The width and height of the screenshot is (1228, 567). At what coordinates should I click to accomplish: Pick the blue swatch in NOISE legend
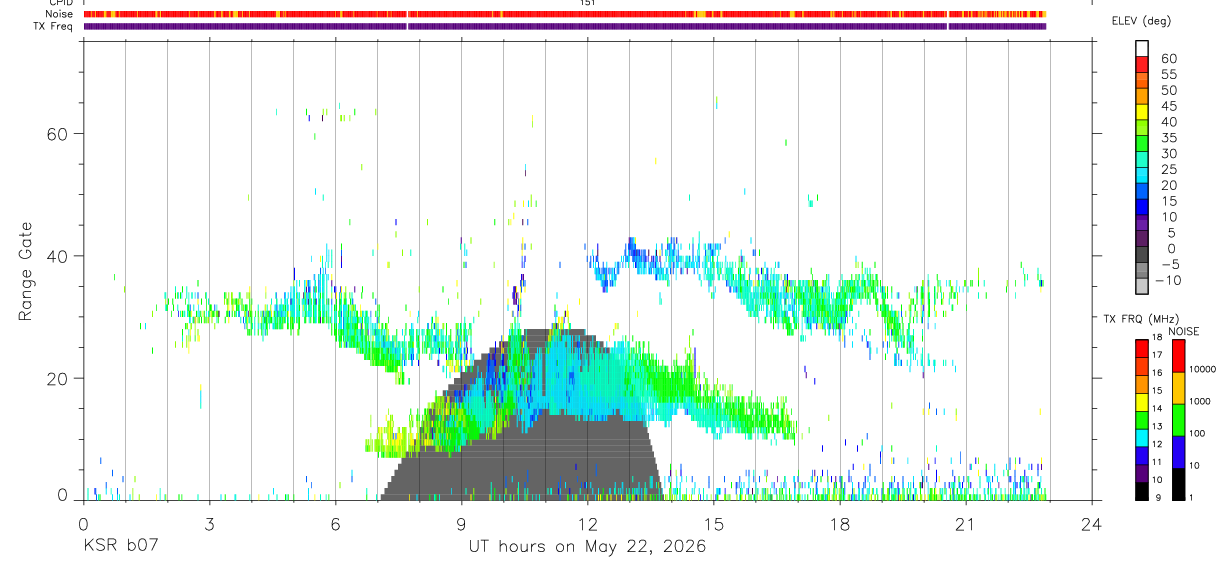click(x=1178, y=452)
